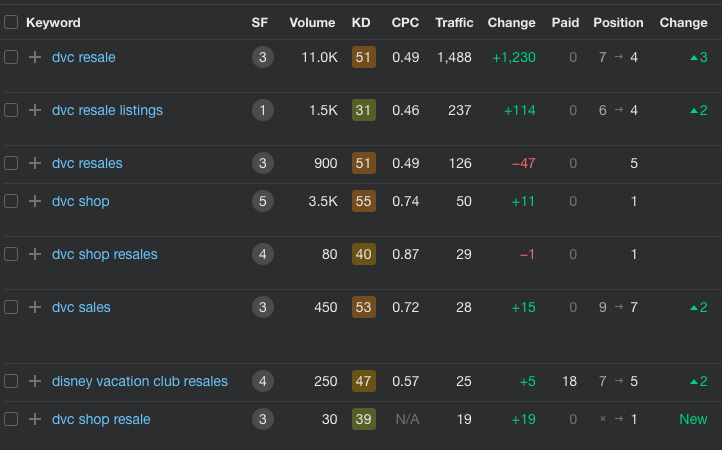Sort by the Traffic column header
The image size is (722, 450).
pos(454,22)
